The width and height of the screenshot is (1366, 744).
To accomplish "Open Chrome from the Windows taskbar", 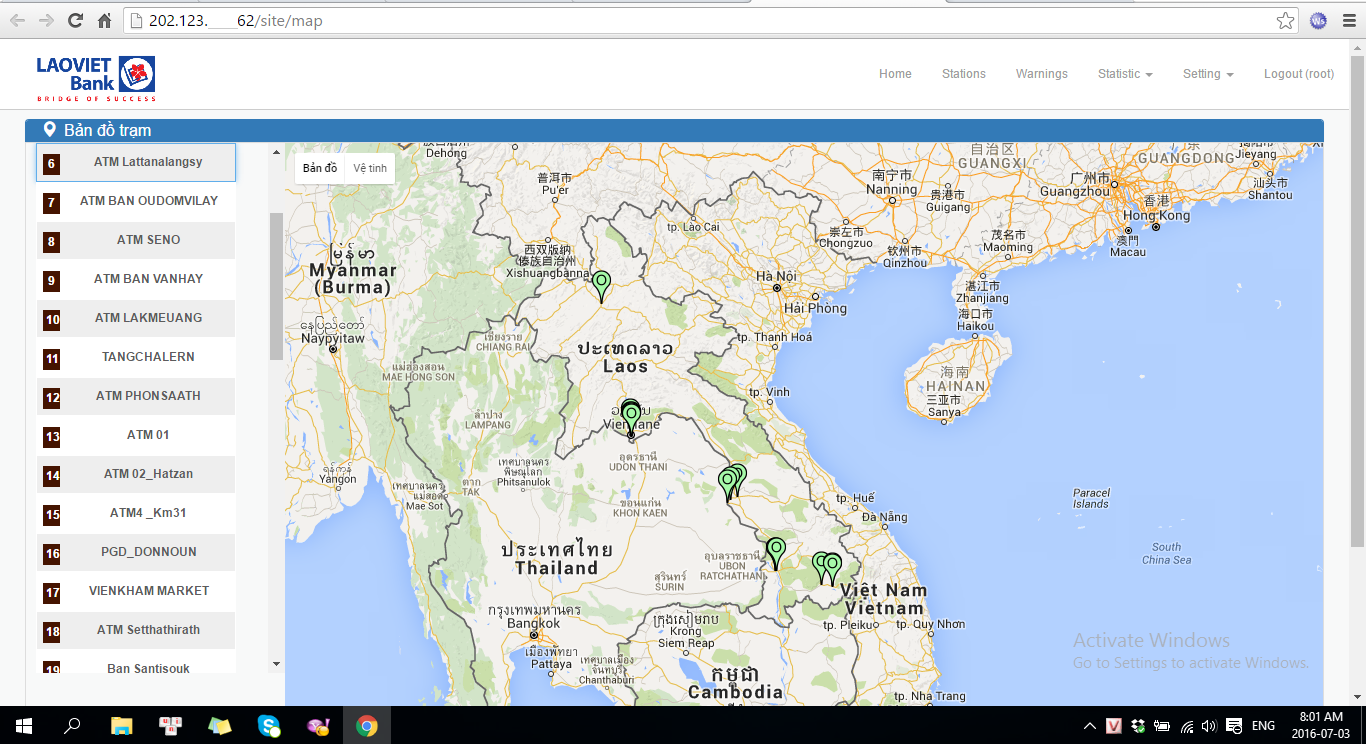I will click(x=367, y=726).
